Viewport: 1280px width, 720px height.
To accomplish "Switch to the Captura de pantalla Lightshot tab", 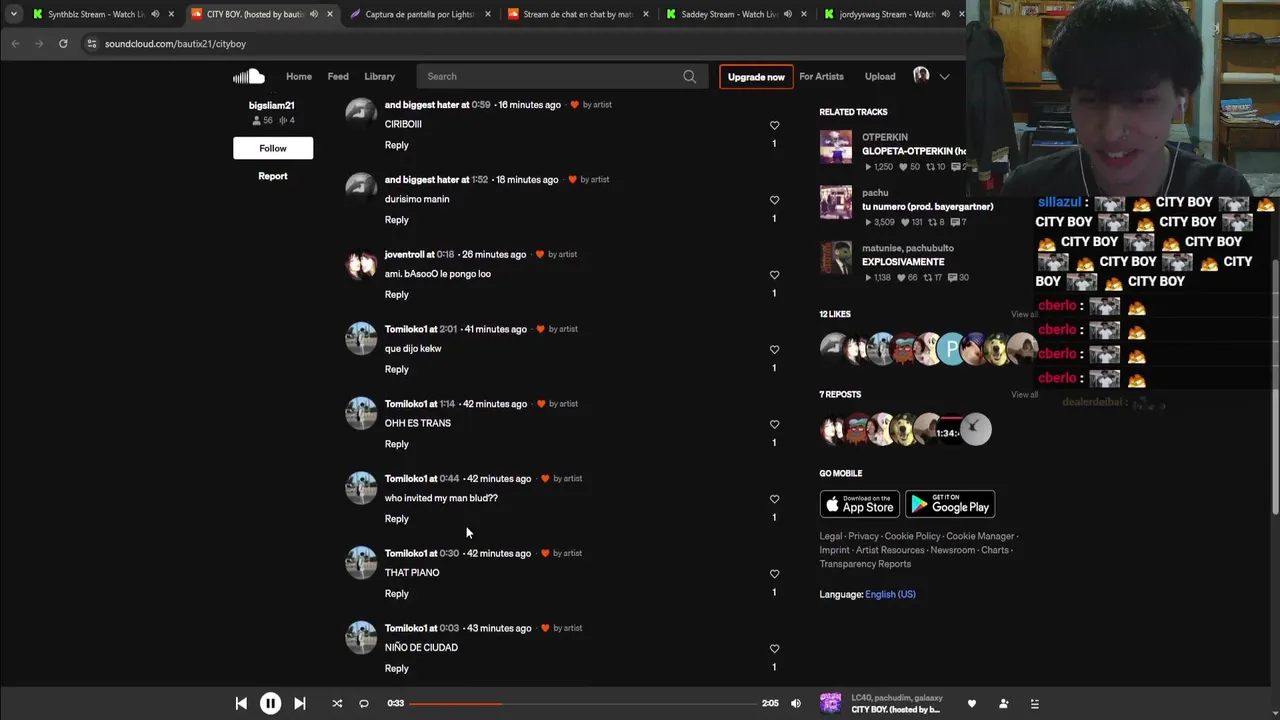I will pos(420,14).
